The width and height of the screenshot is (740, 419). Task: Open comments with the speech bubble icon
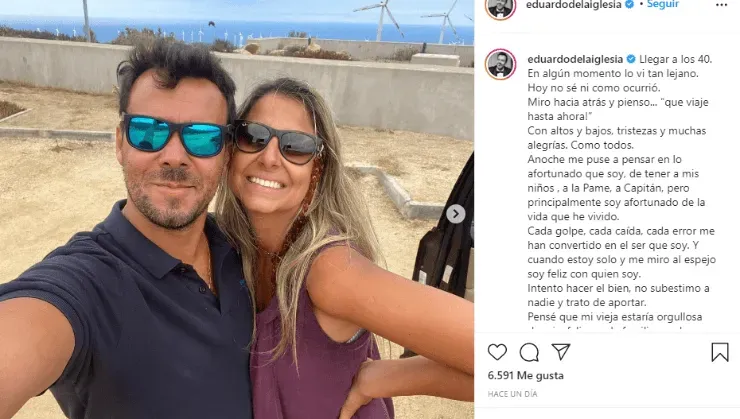pyautogui.click(x=529, y=352)
